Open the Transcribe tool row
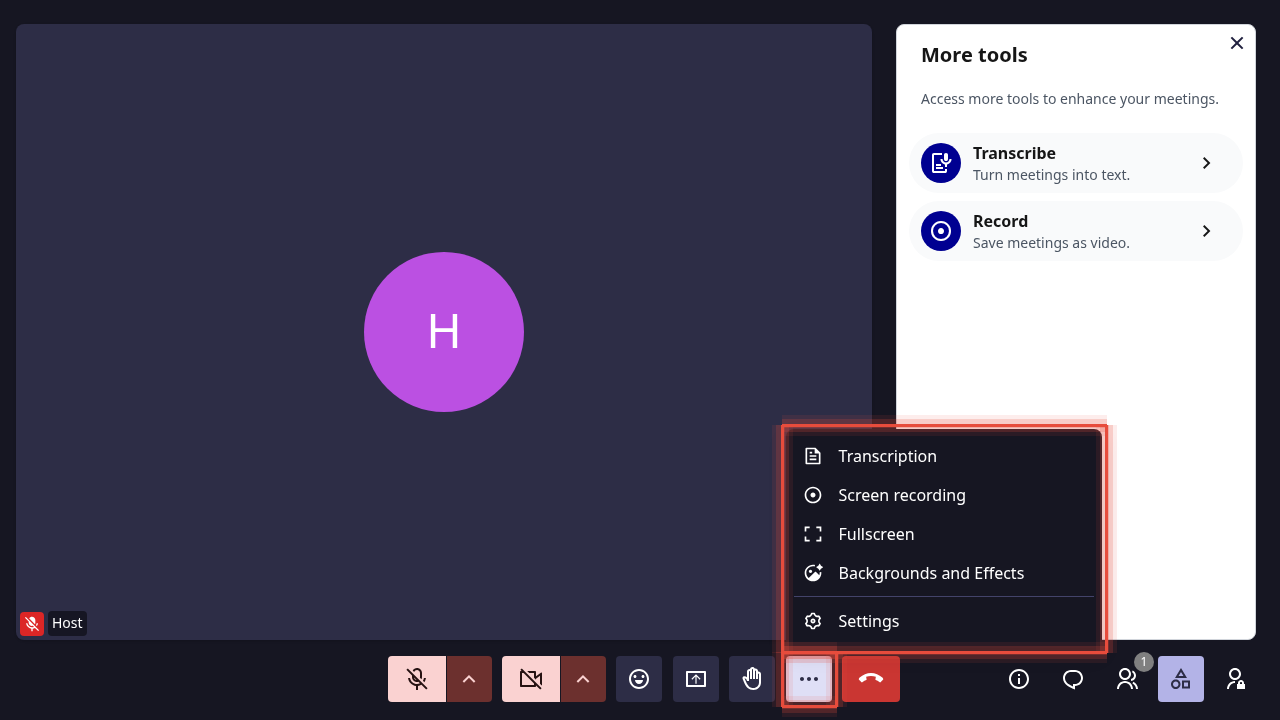Image resolution: width=1280 pixels, height=720 pixels. pos(1076,163)
